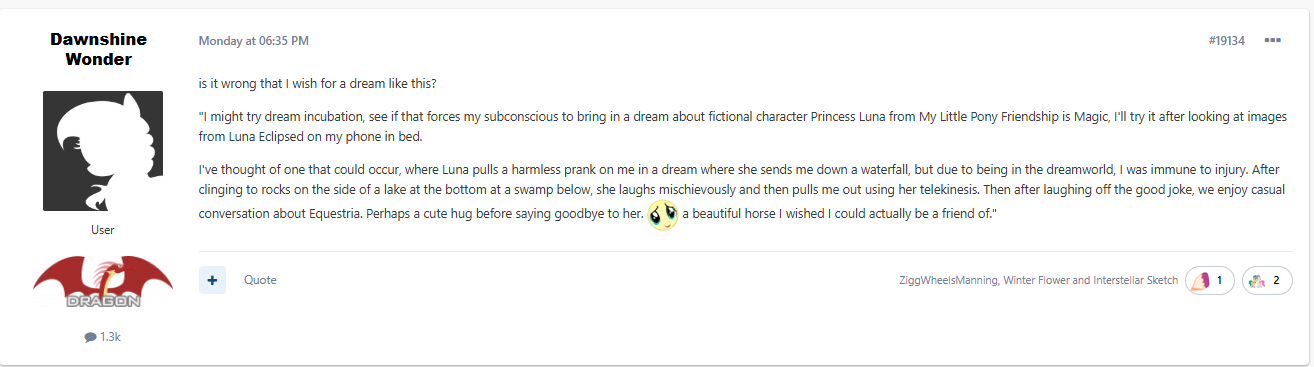
Task: Click the red Dragon badge image
Action: coord(103,283)
